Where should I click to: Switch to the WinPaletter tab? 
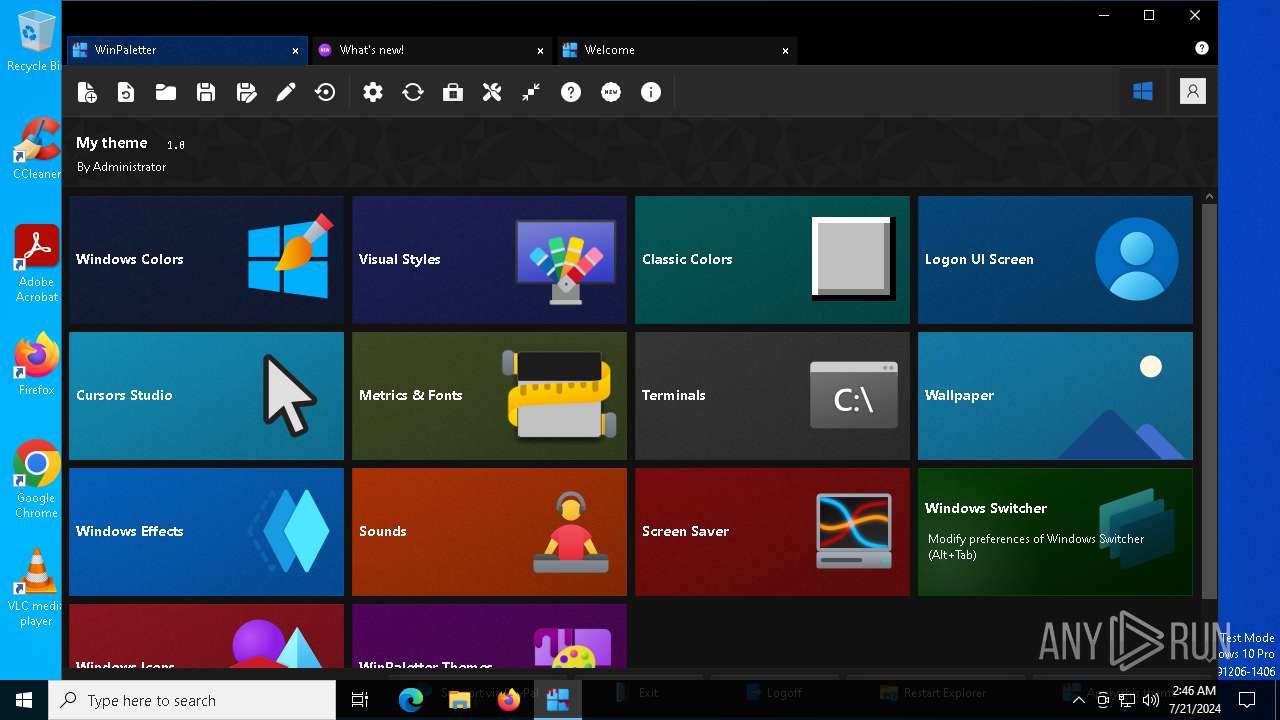[186, 50]
